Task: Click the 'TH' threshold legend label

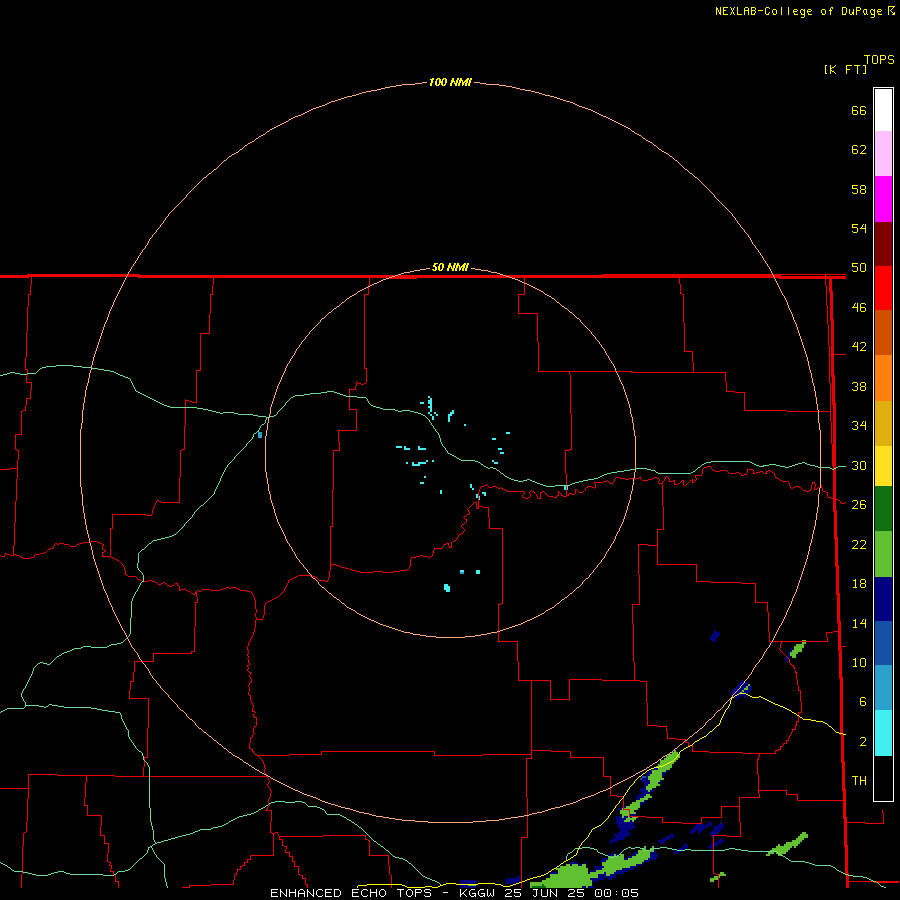Action: [x=859, y=781]
